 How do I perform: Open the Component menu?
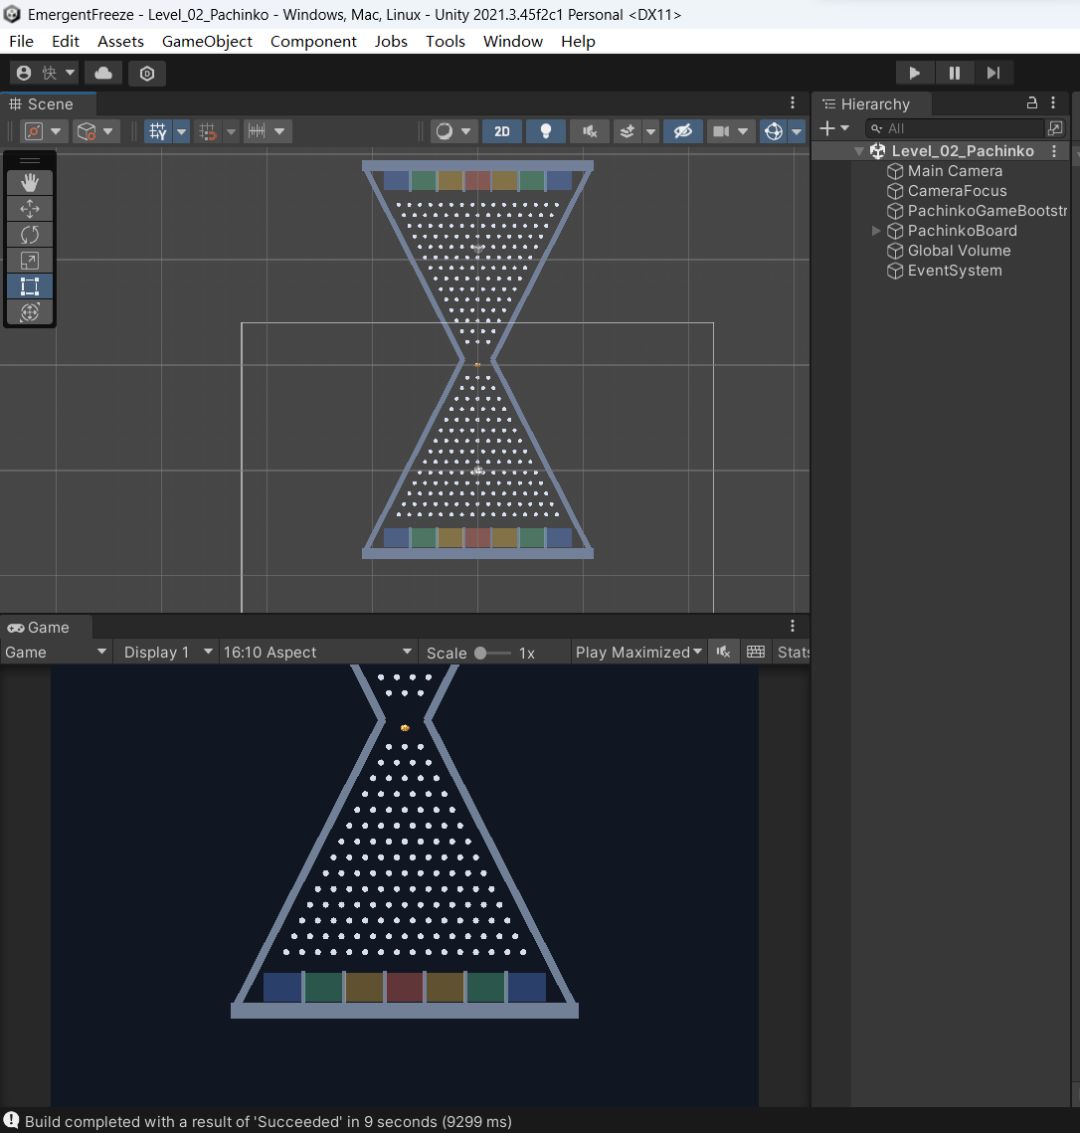pos(314,41)
